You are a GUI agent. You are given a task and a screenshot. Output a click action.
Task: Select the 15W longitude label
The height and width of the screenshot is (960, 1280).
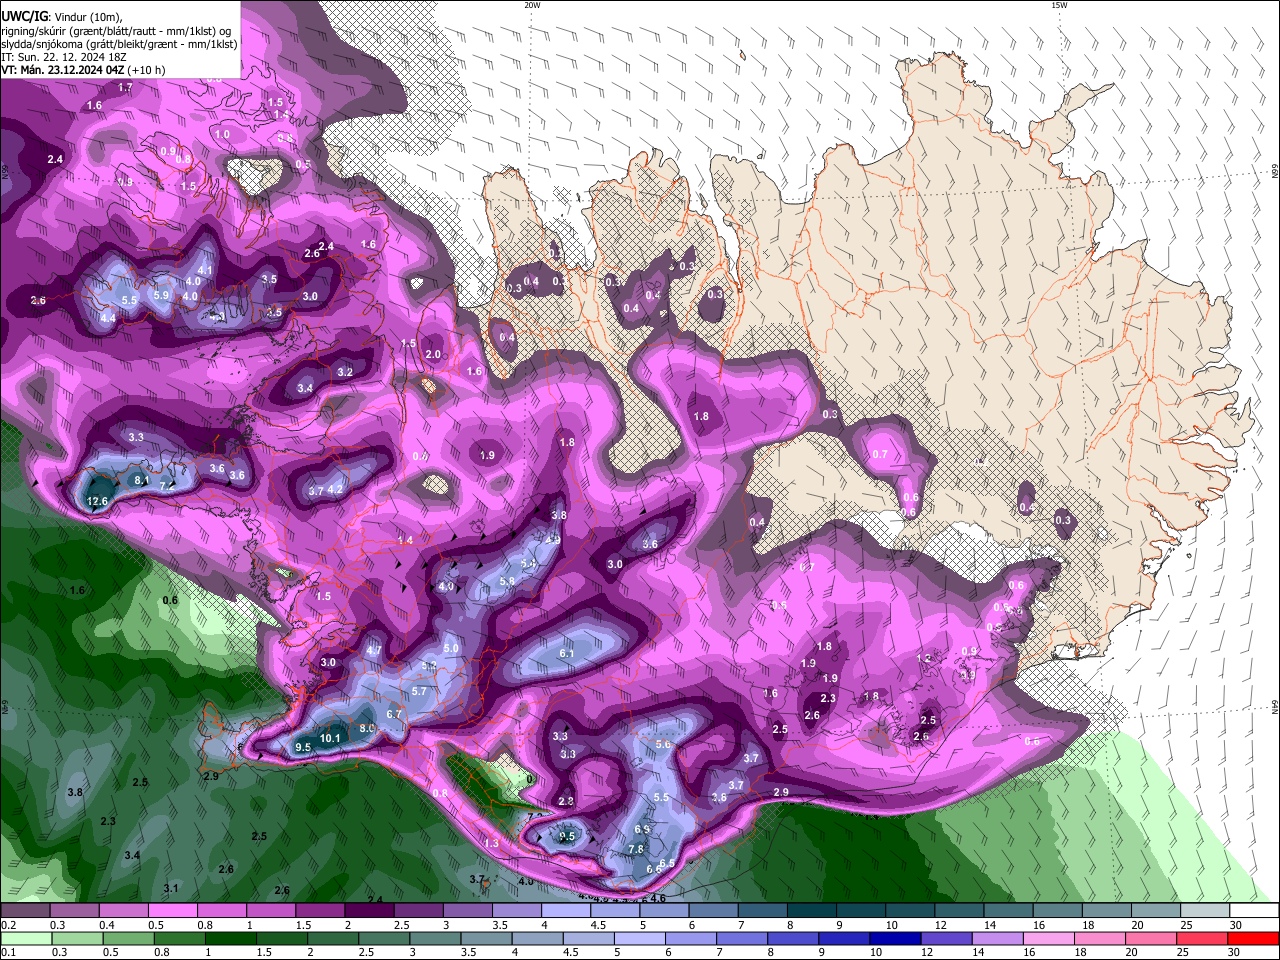click(1059, 5)
